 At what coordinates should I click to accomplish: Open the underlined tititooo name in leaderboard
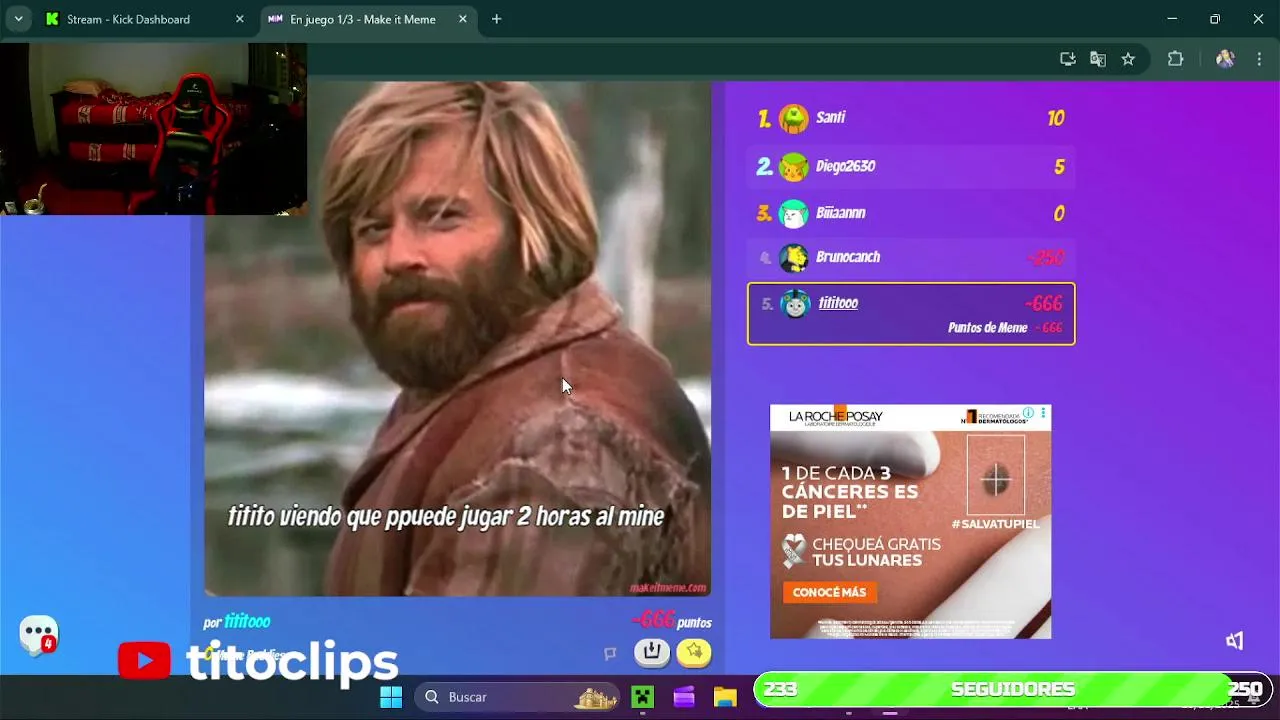[x=838, y=303]
